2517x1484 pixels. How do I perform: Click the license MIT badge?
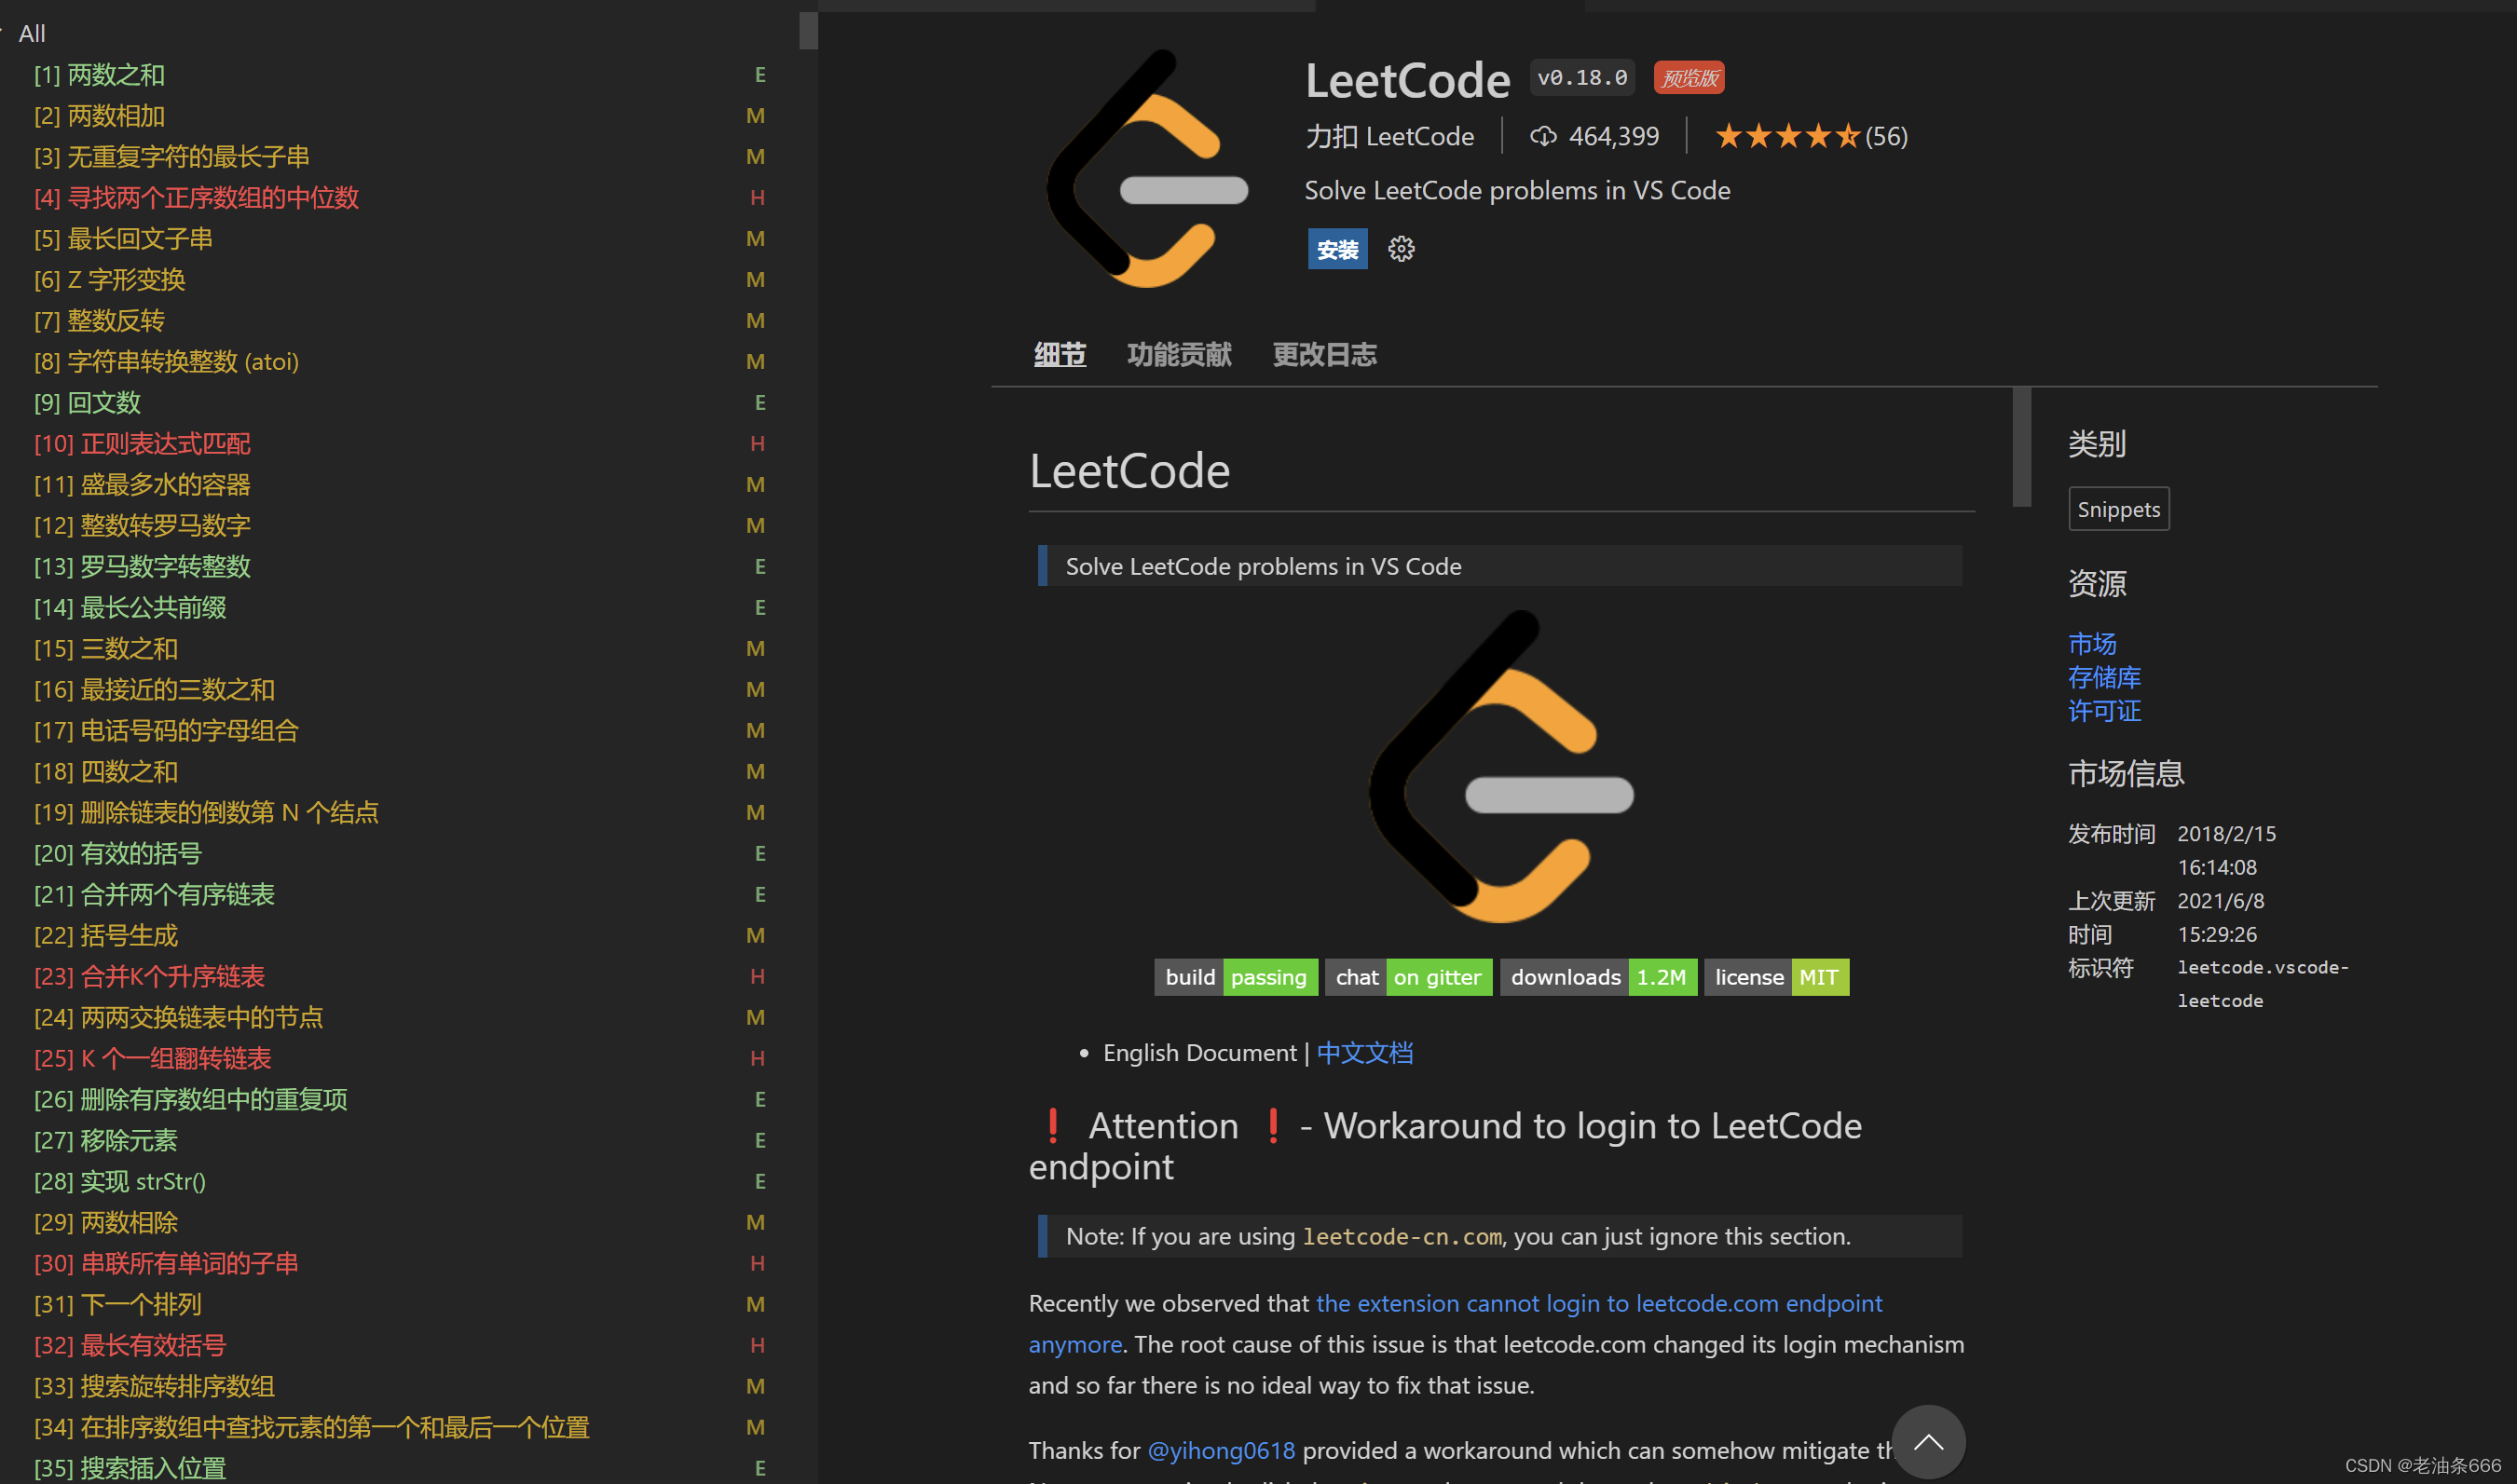click(x=1776, y=977)
